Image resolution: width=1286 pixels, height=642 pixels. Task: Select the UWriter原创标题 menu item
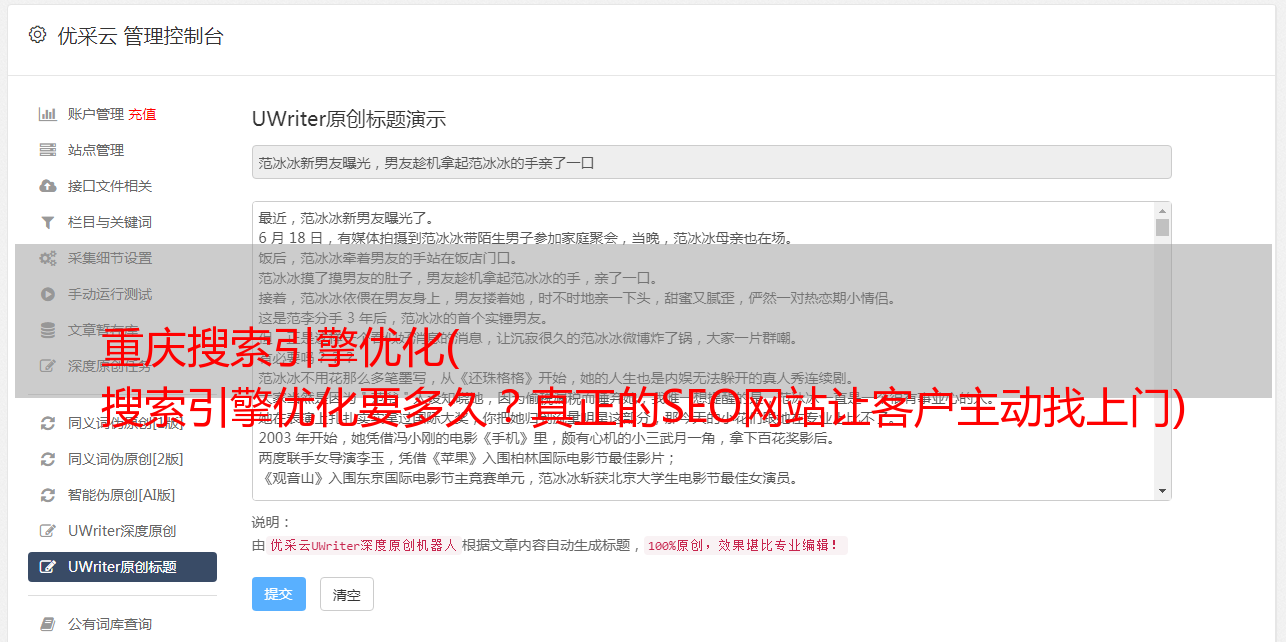click(122, 567)
